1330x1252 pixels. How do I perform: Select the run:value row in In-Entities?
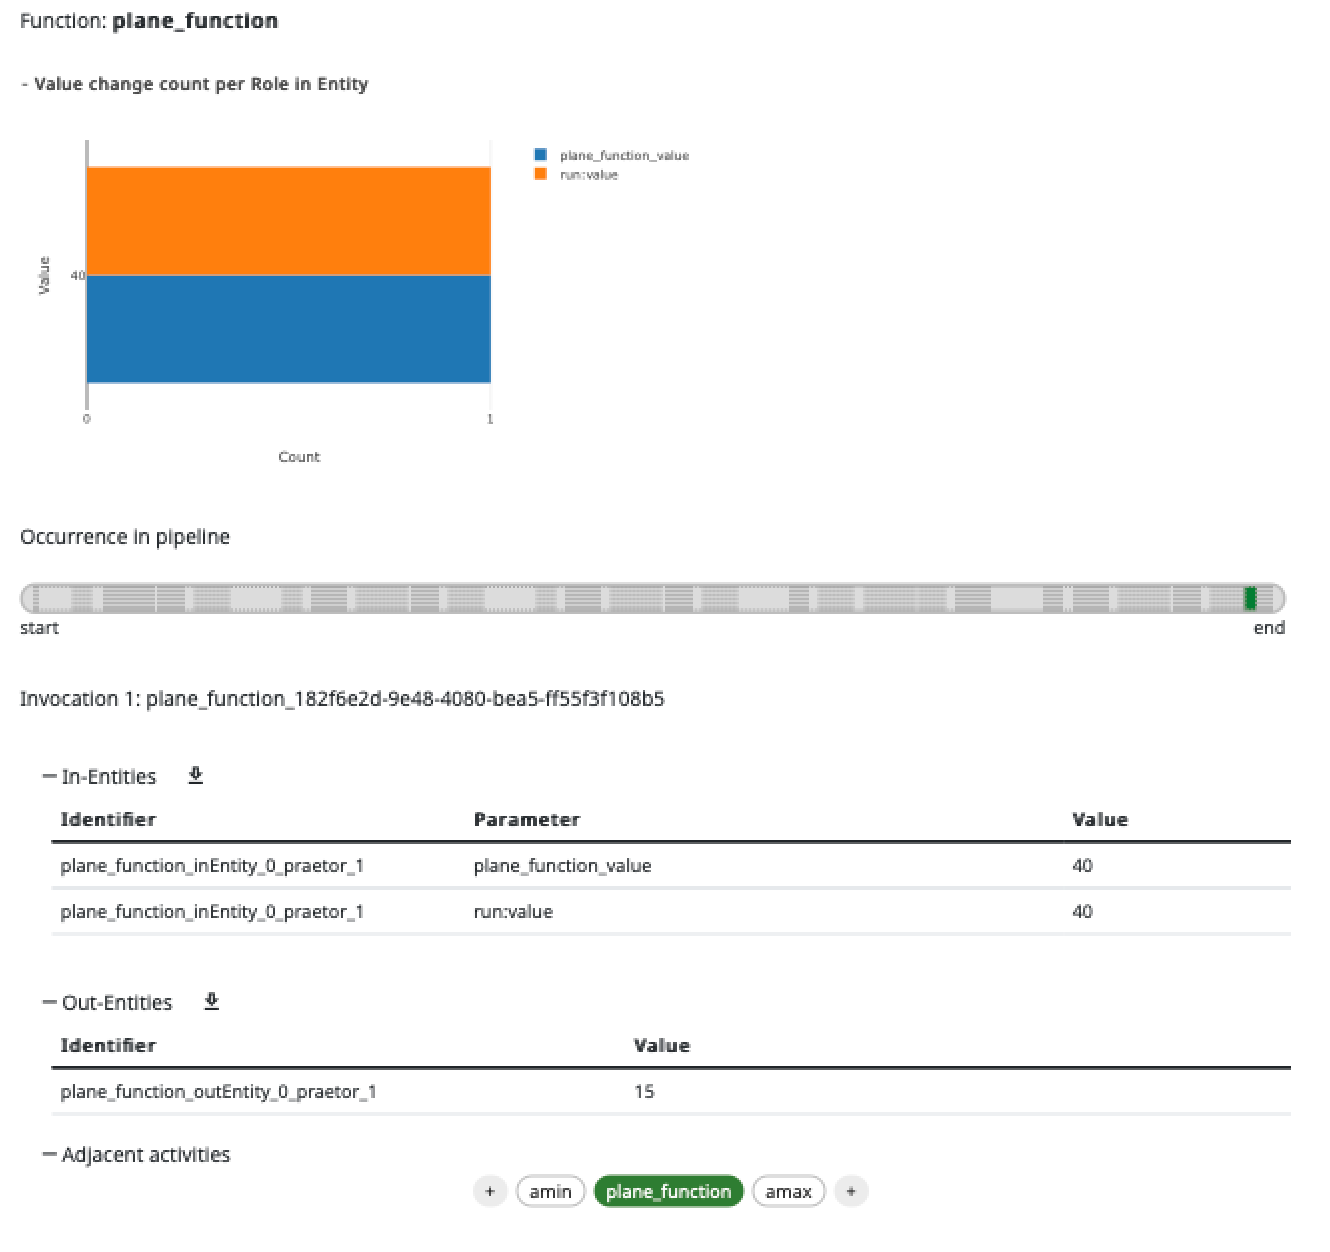(513, 912)
